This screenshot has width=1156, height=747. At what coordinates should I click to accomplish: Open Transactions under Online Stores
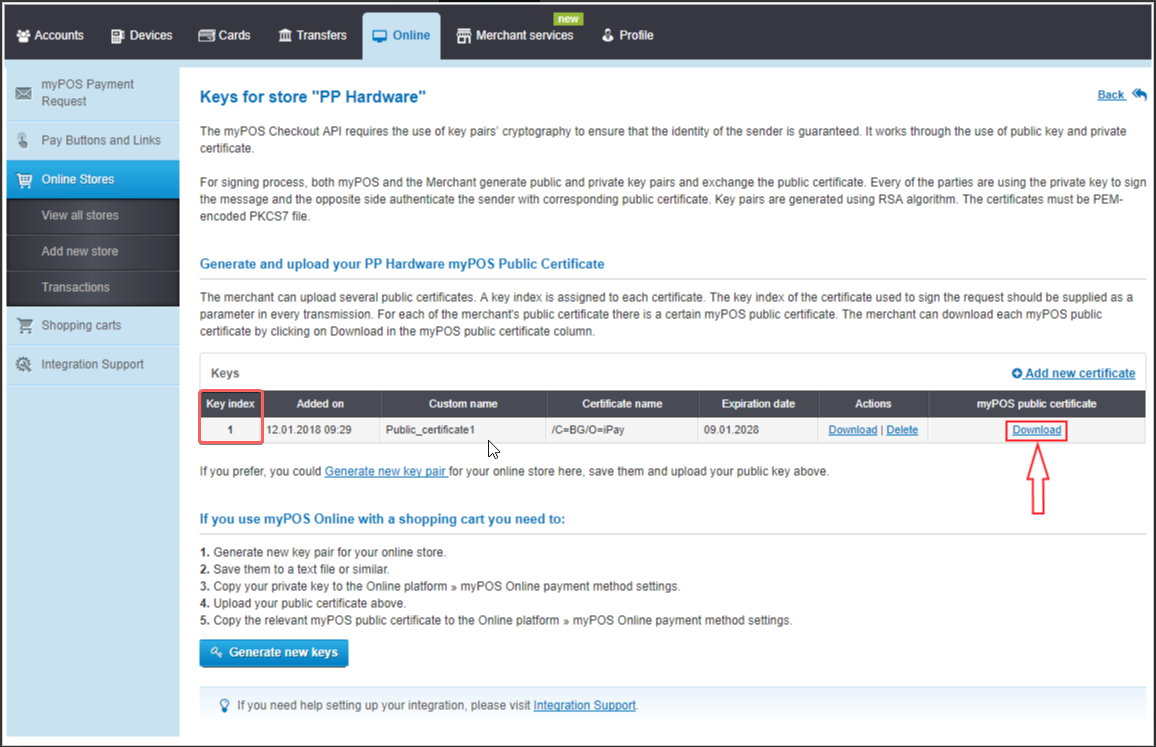[x=93, y=288]
